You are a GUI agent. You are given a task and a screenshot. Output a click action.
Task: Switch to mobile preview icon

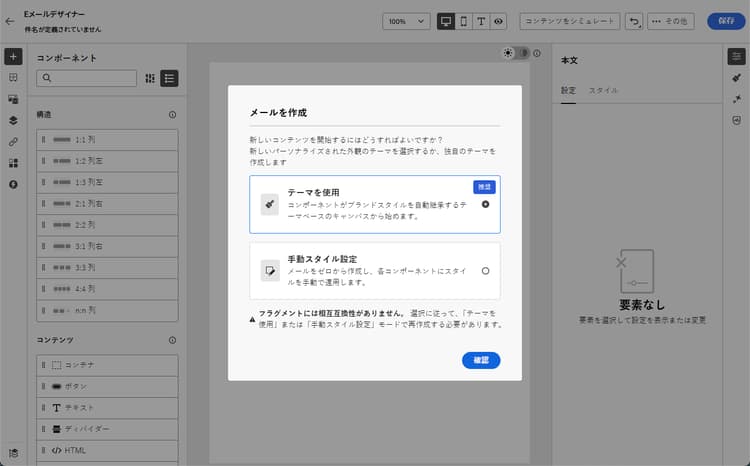(463, 21)
